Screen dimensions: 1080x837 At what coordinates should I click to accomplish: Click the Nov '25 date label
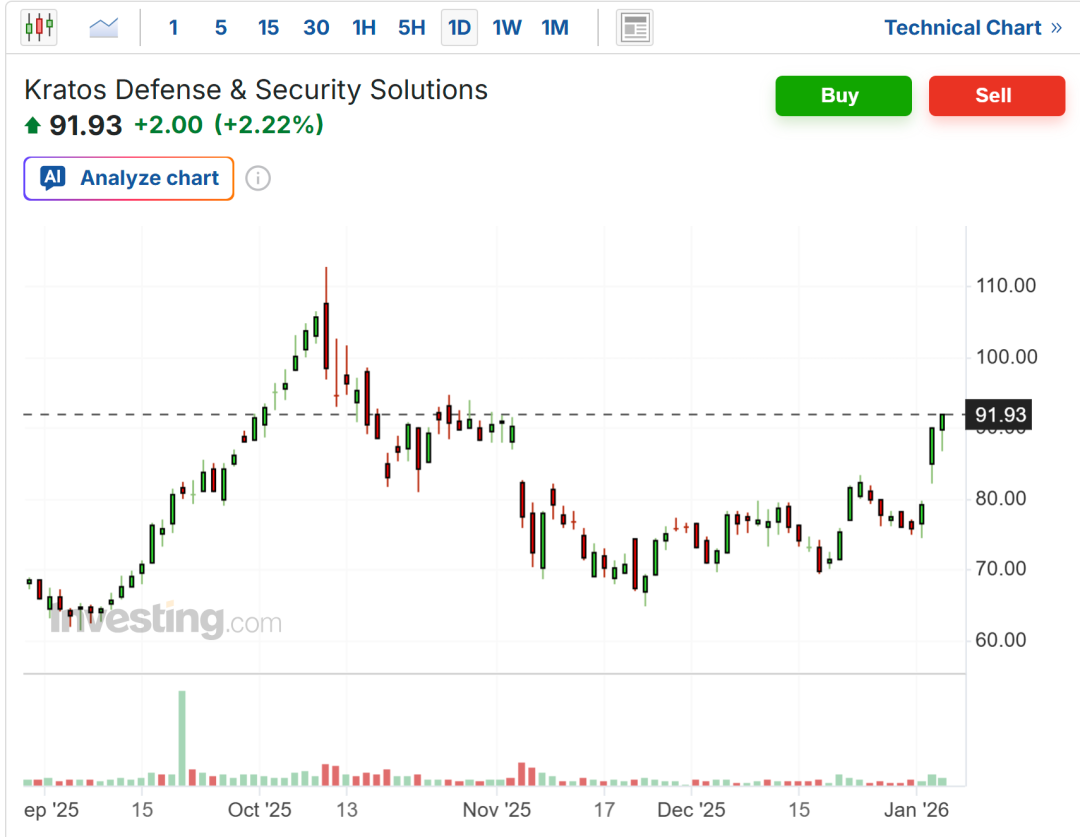point(497,809)
